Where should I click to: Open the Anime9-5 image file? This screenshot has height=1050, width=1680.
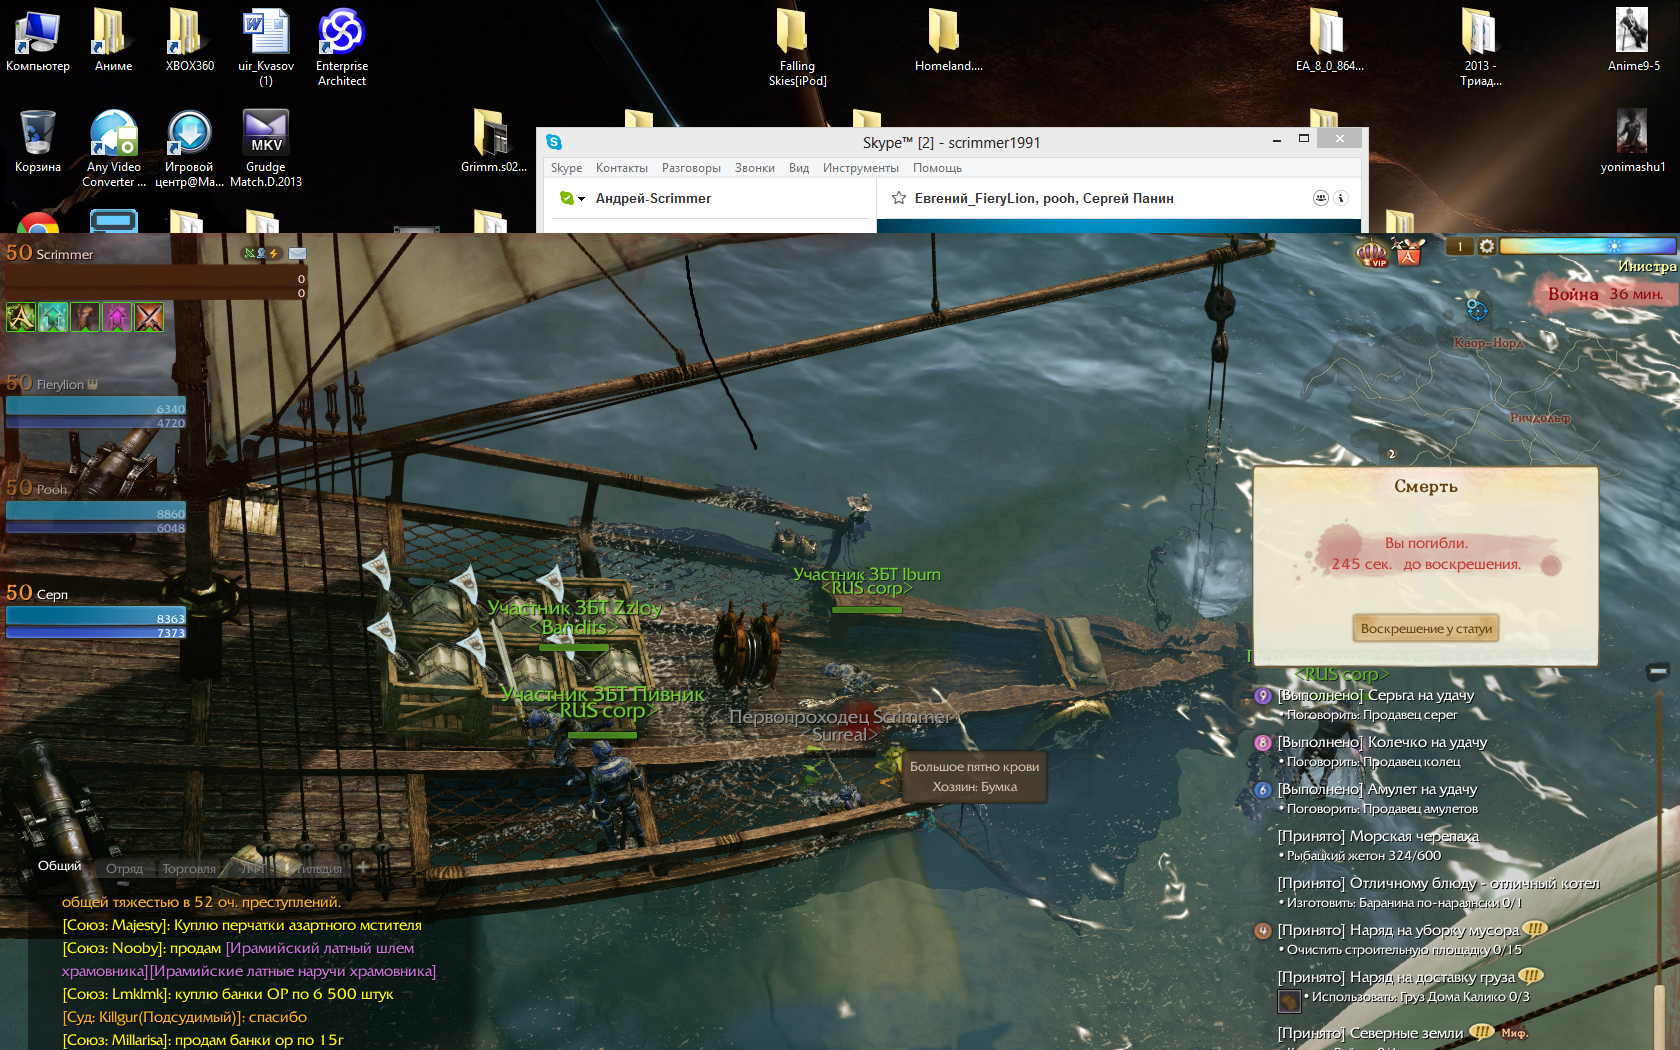[x=1633, y=41]
